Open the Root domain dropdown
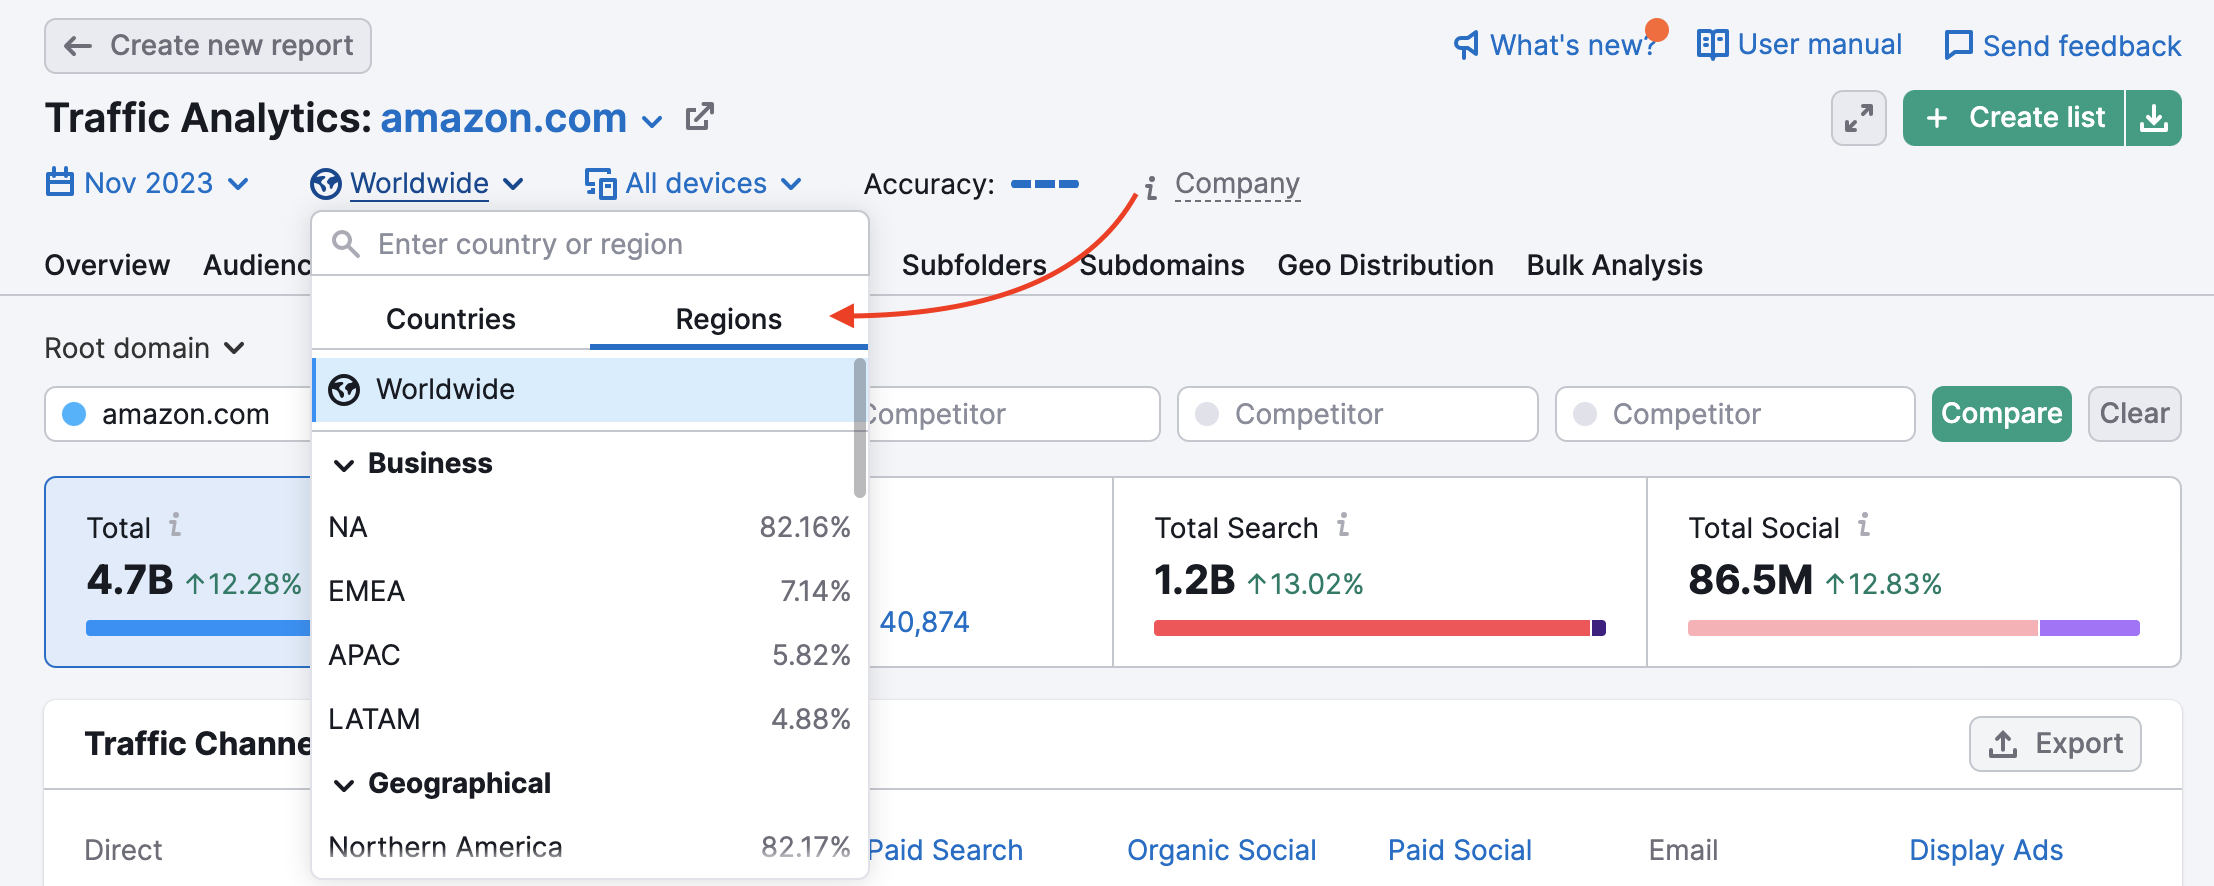 pyautogui.click(x=145, y=348)
